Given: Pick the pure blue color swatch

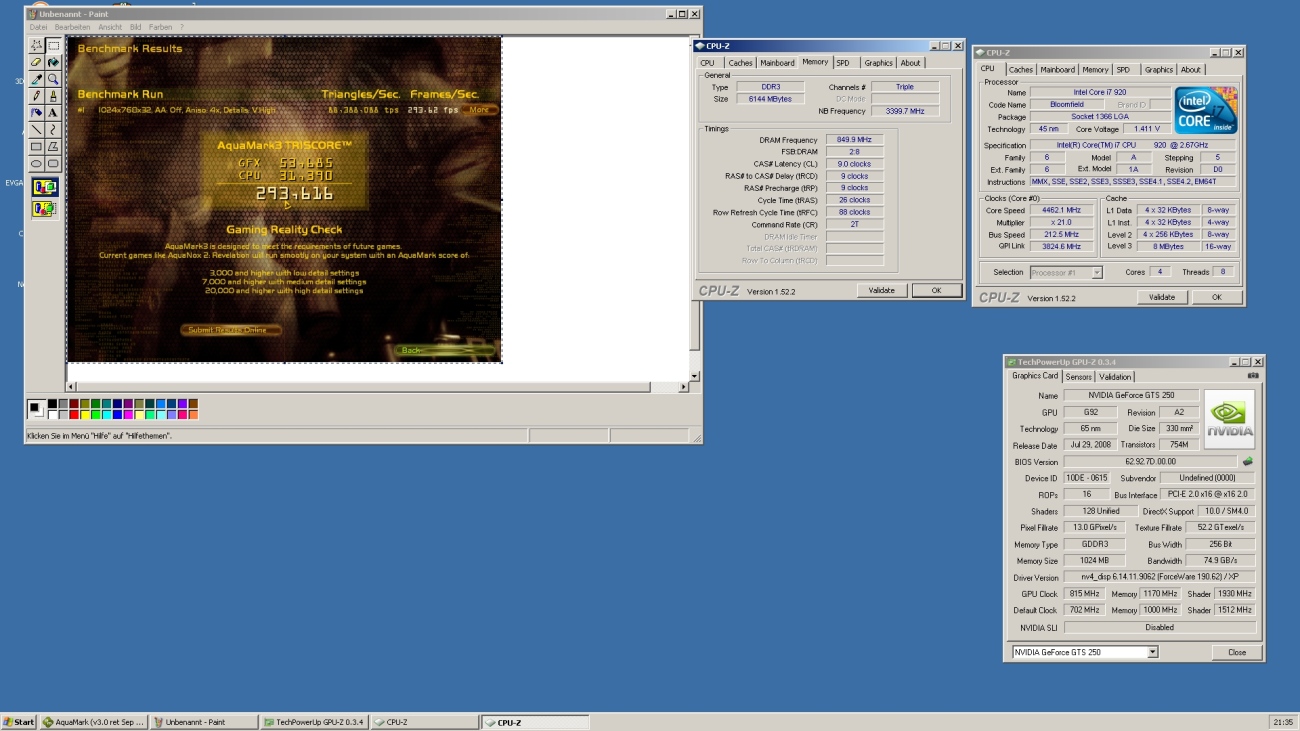Looking at the screenshot, I should pos(118,414).
